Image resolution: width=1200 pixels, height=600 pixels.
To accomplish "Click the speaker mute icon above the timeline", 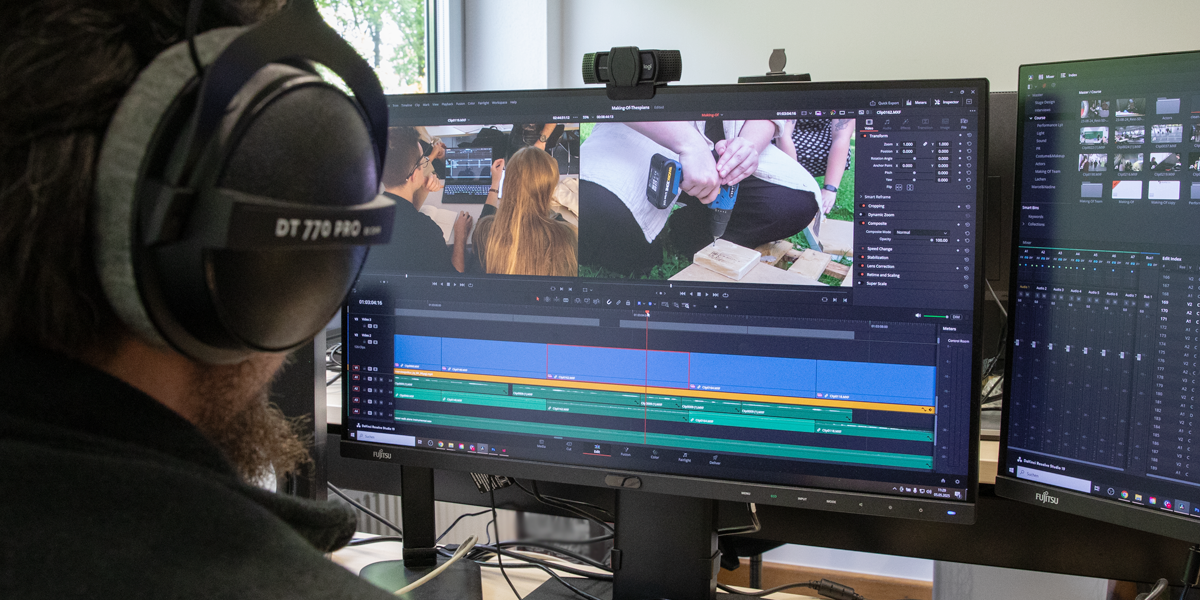I will [x=918, y=316].
